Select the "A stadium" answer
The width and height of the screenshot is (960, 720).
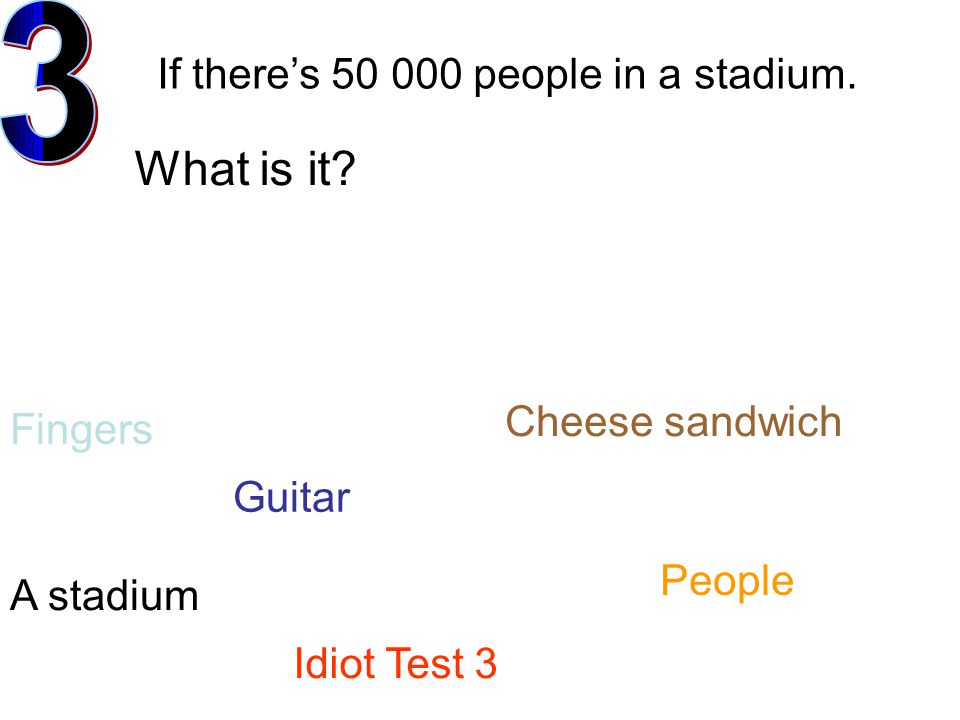point(105,595)
